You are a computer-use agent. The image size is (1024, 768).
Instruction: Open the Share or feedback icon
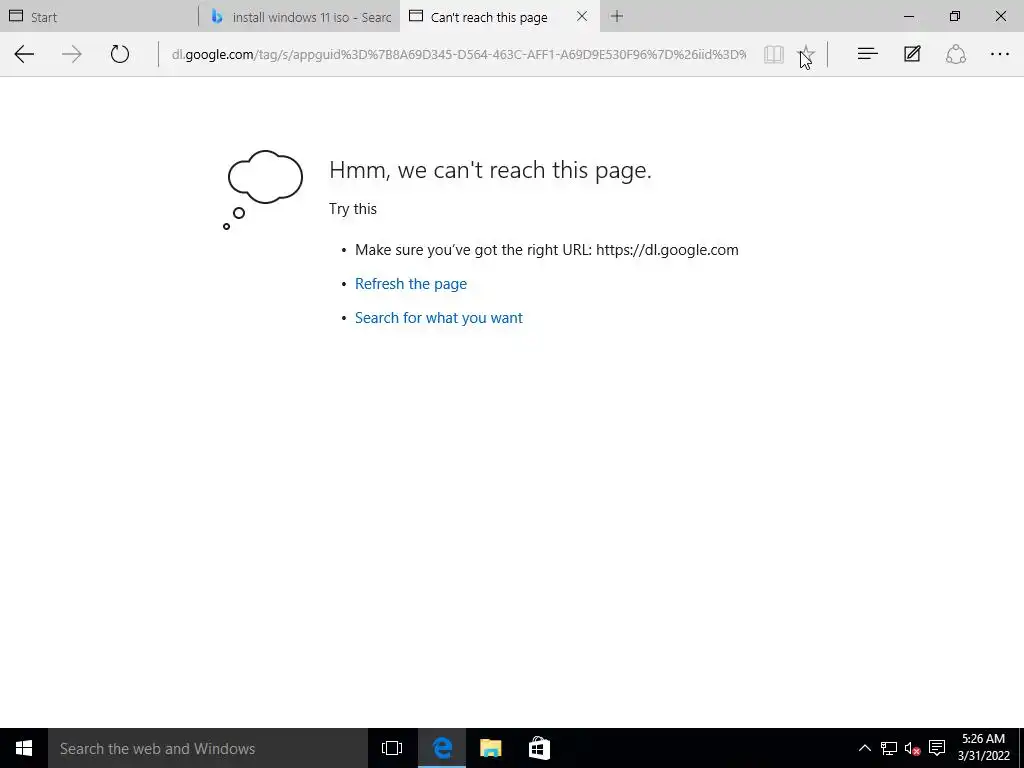pyautogui.click(x=955, y=54)
